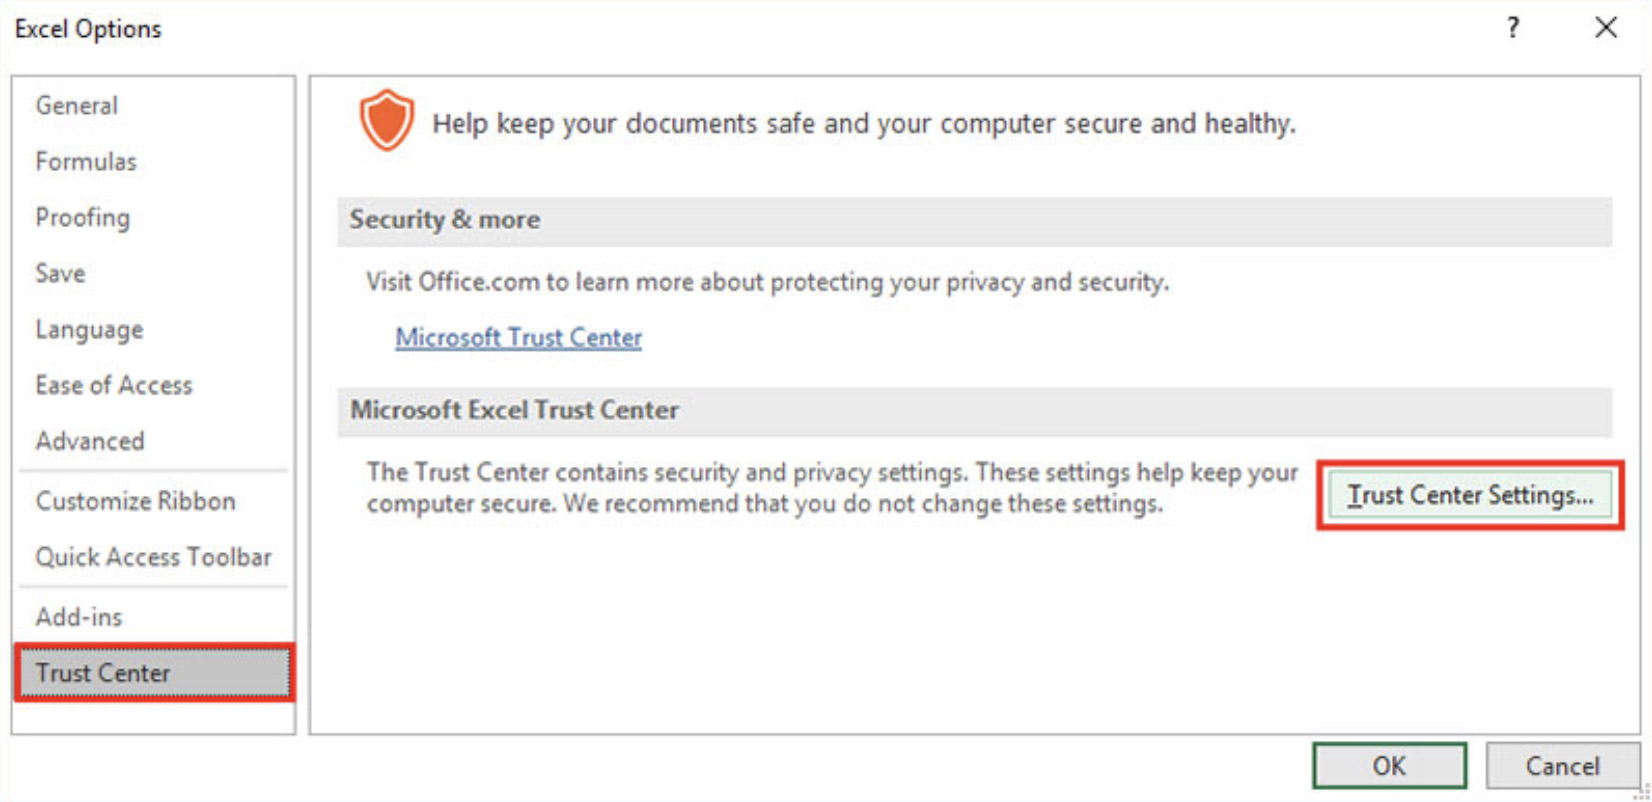Switch to the Formulas category
Image resolution: width=1652 pixels, height=802 pixels.
[85, 160]
